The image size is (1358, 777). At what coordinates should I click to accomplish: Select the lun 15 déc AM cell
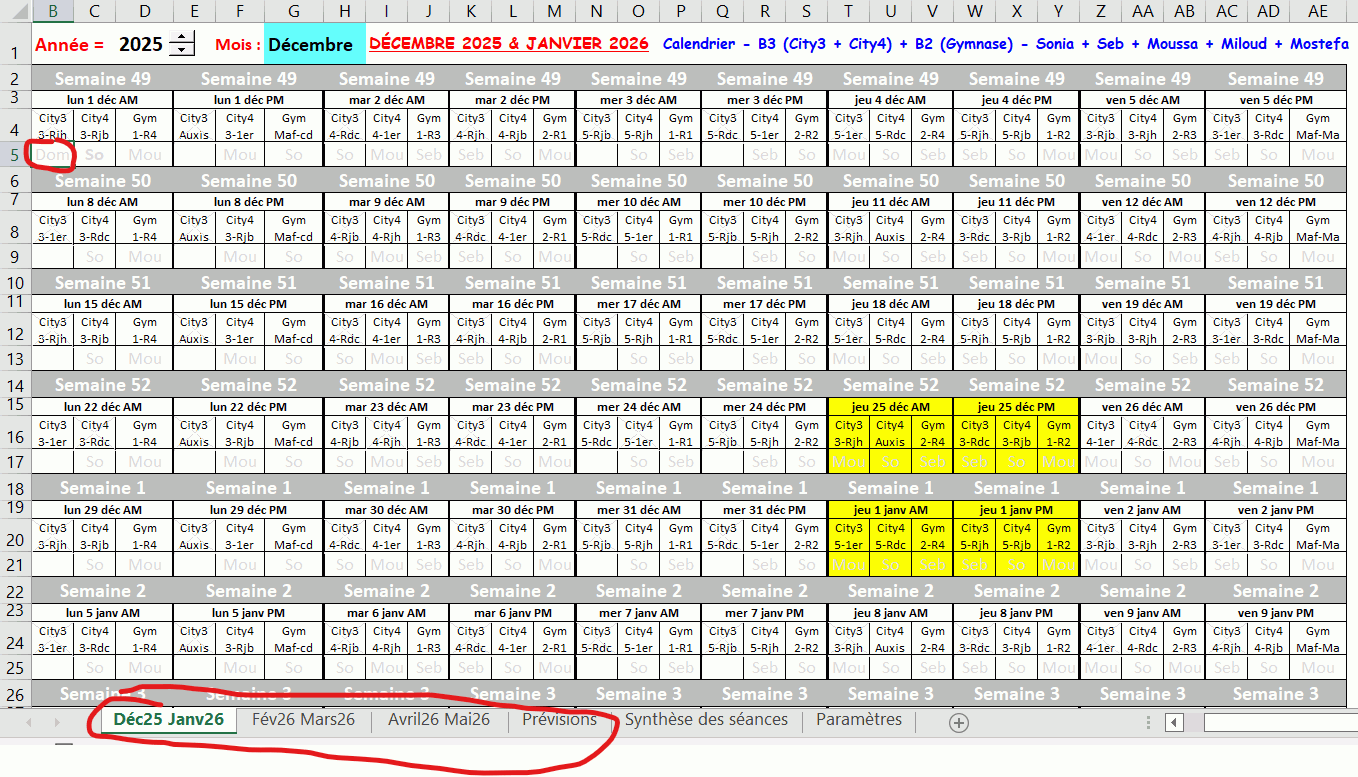[x=102, y=304]
